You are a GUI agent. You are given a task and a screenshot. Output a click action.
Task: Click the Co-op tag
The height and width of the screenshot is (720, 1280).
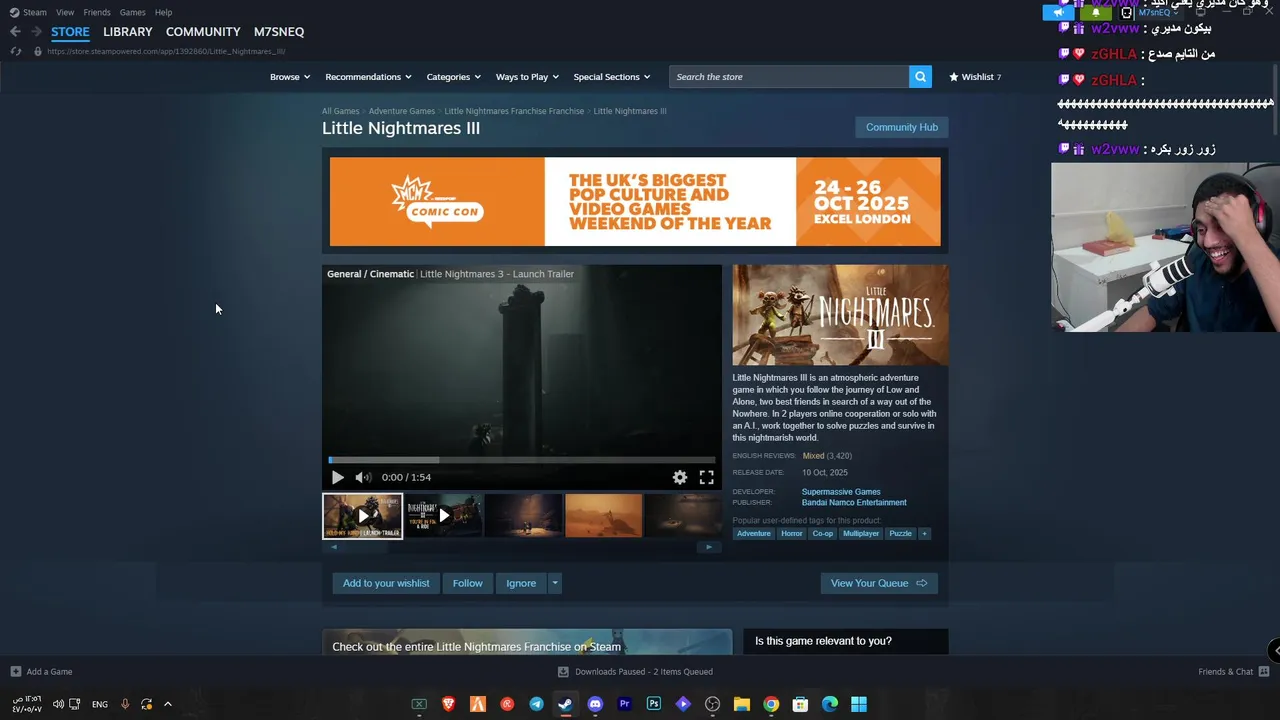[823, 534]
